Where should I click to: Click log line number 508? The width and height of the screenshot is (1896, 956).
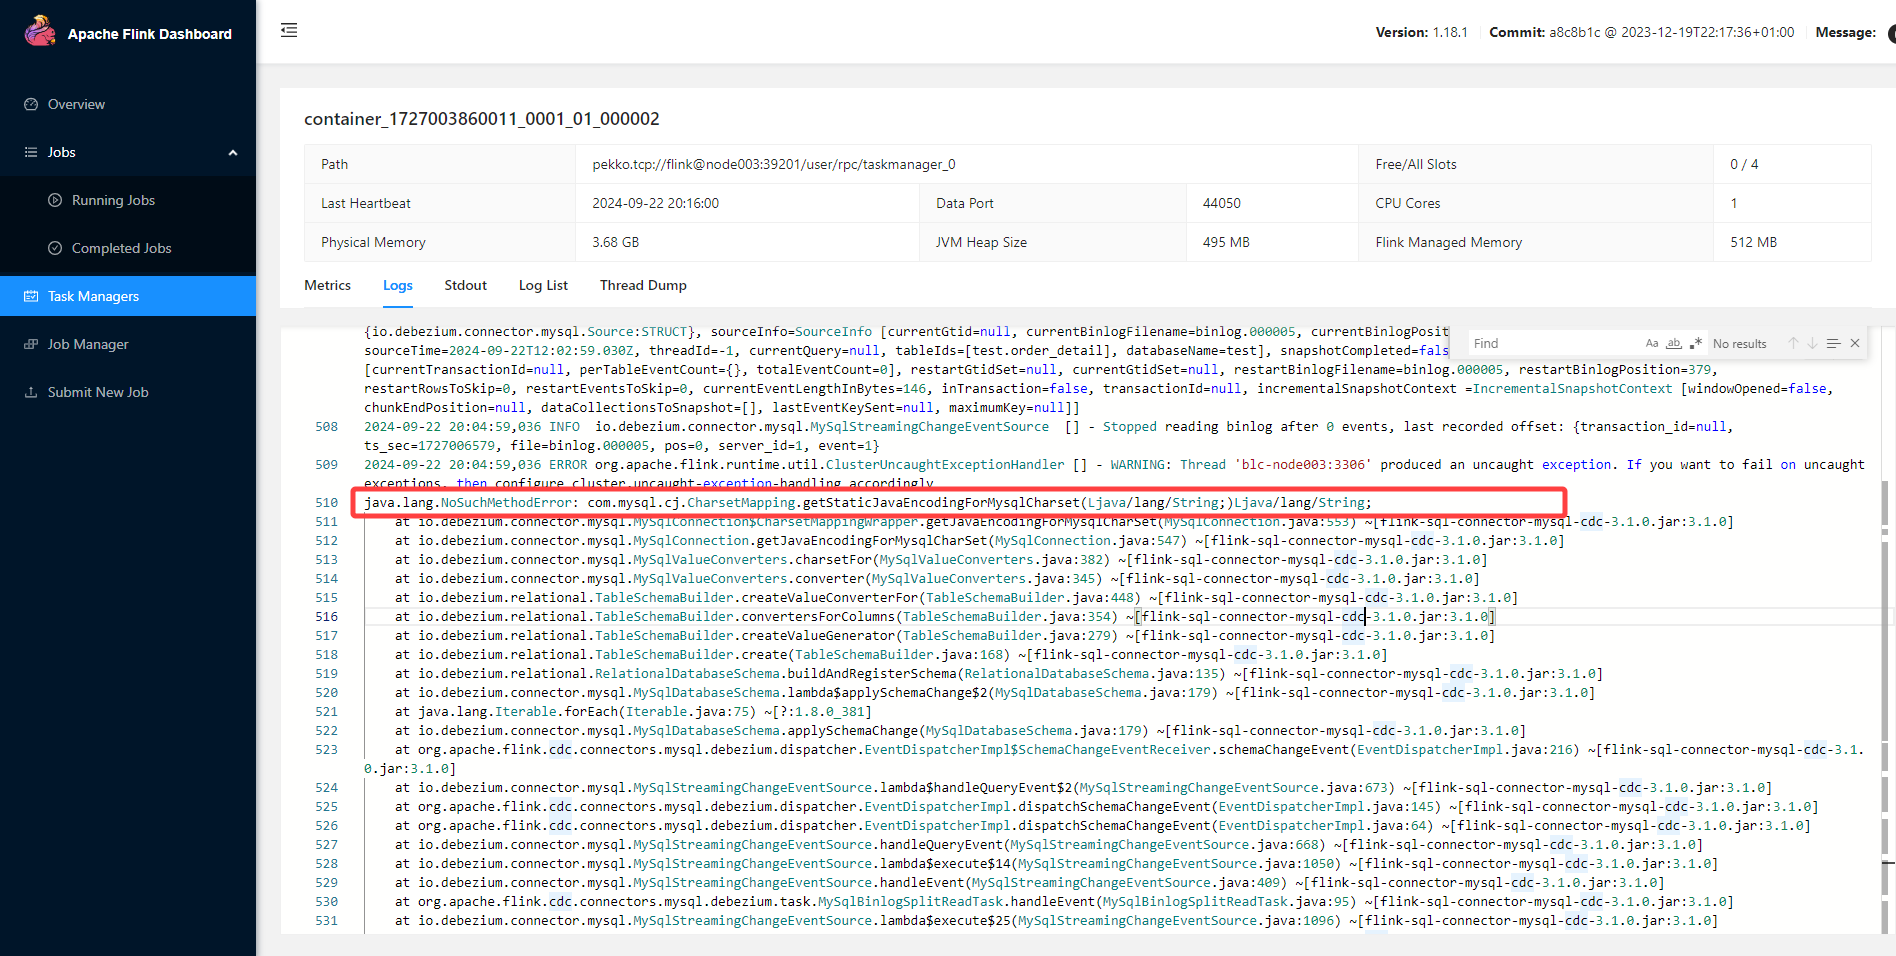coord(327,427)
